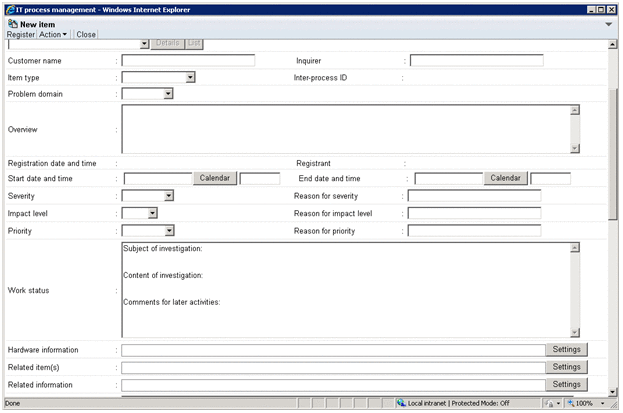This screenshot has height=413, width=623.
Task: Click the Reason for priority field
Action: point(474,231)
